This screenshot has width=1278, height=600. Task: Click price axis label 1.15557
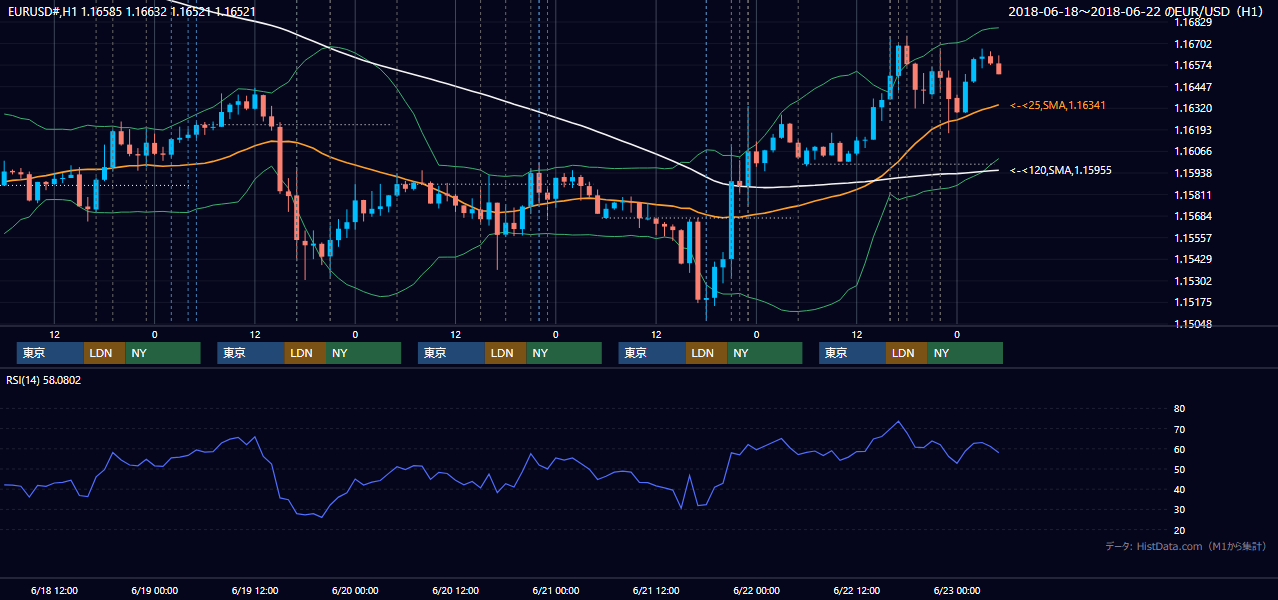point(1192,238)
